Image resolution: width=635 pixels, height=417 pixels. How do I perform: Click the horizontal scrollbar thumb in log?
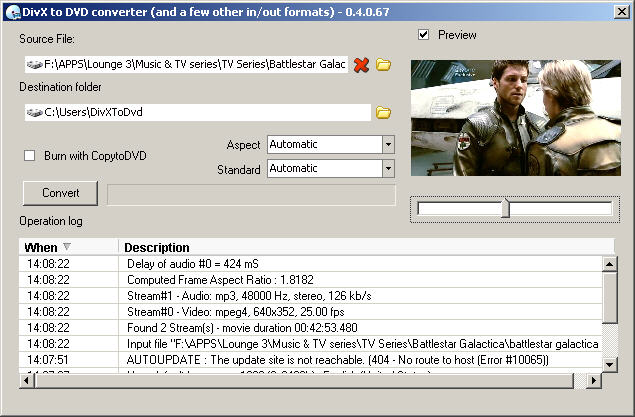coord(304,381)
